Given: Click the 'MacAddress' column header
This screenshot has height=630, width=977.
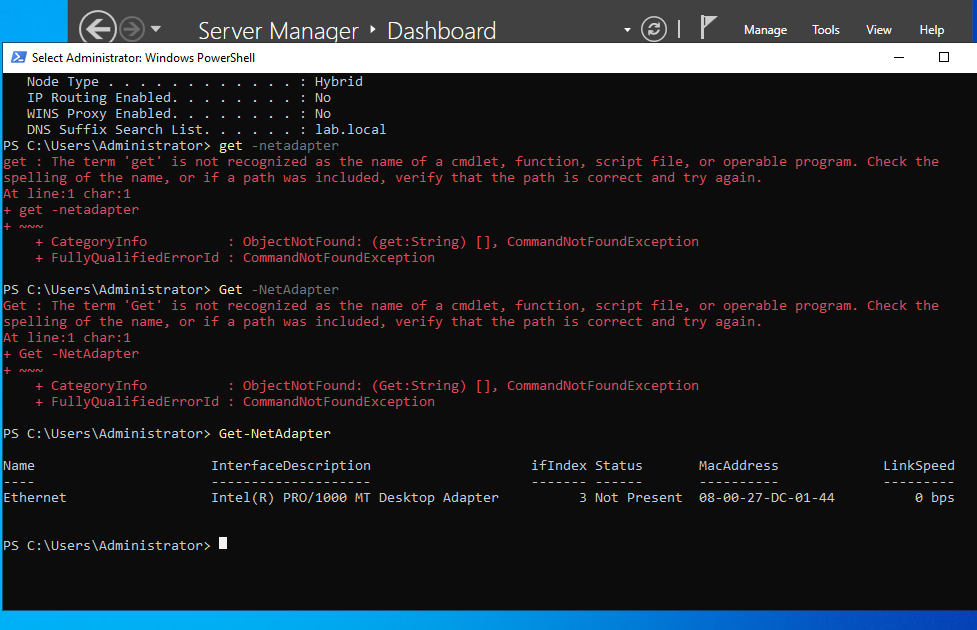Looking at the screenshot, I should [738, 465].
